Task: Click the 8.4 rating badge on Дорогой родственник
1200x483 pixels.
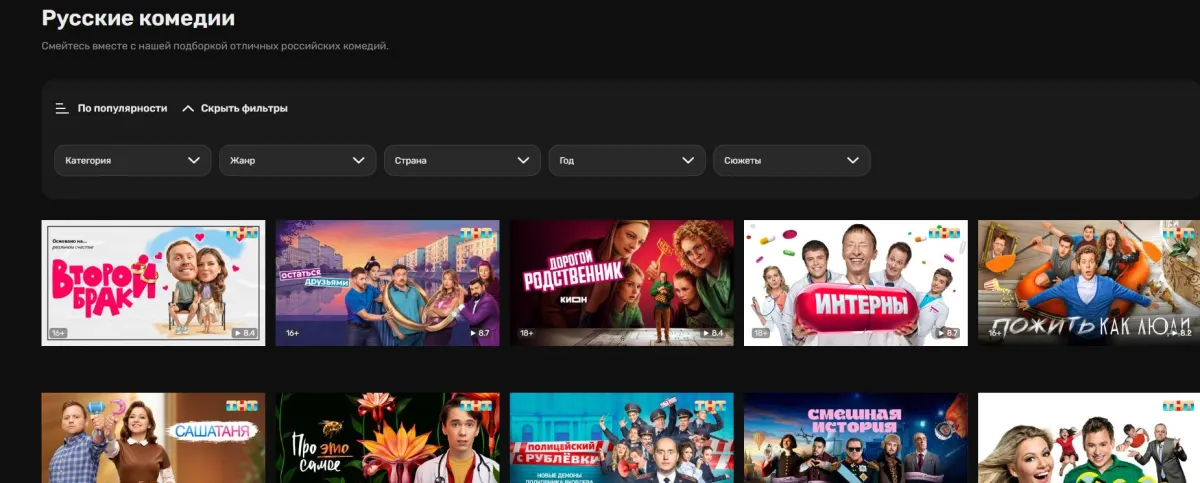Action: click(x=712, y=333)
